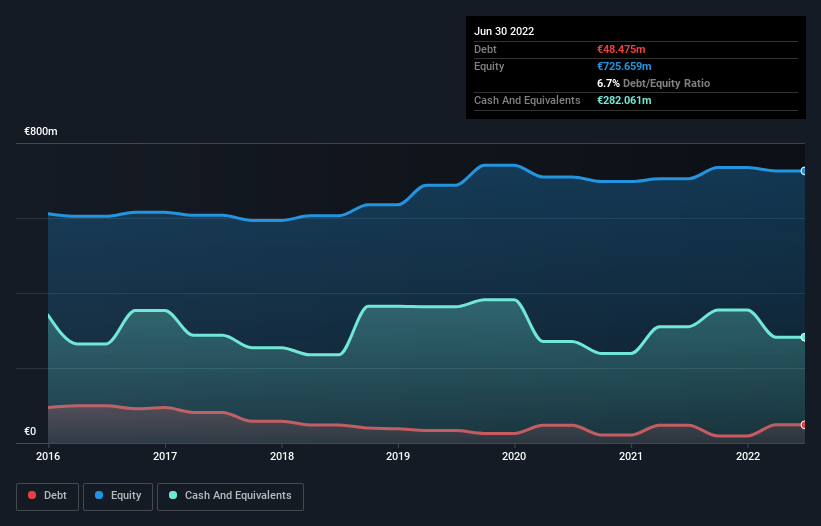Click the Equity label in tooltip
This screenshot has width=821, height=526.
pos(489,66)
